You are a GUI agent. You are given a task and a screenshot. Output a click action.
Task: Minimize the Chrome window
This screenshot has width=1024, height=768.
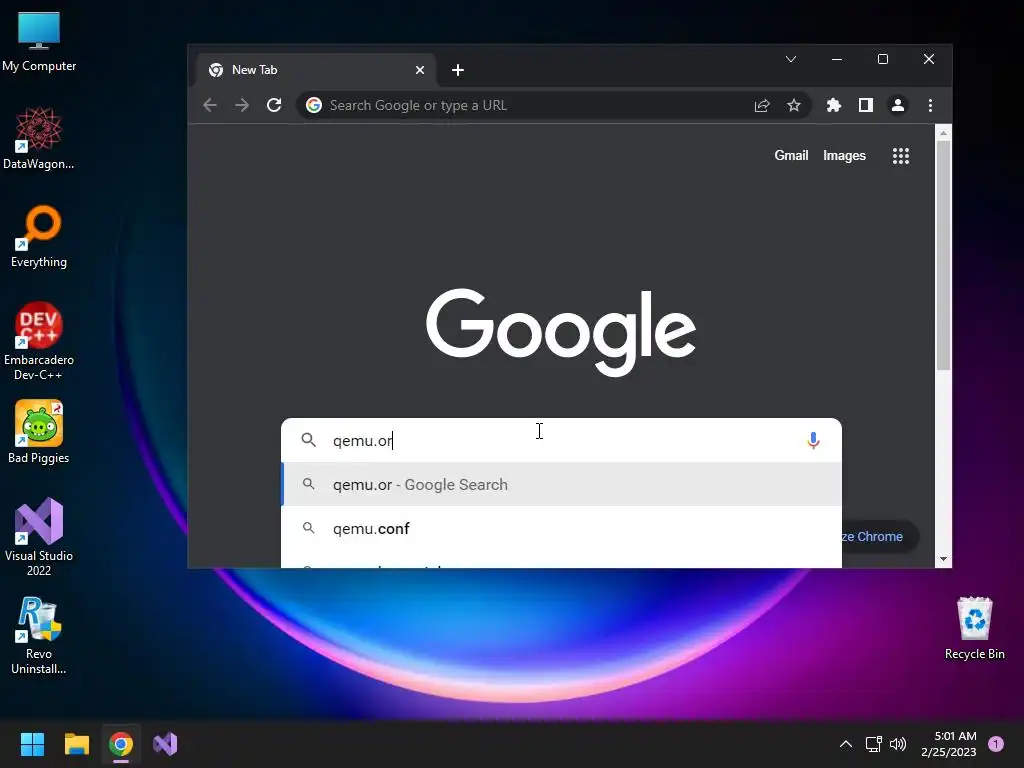click(837, 59)
